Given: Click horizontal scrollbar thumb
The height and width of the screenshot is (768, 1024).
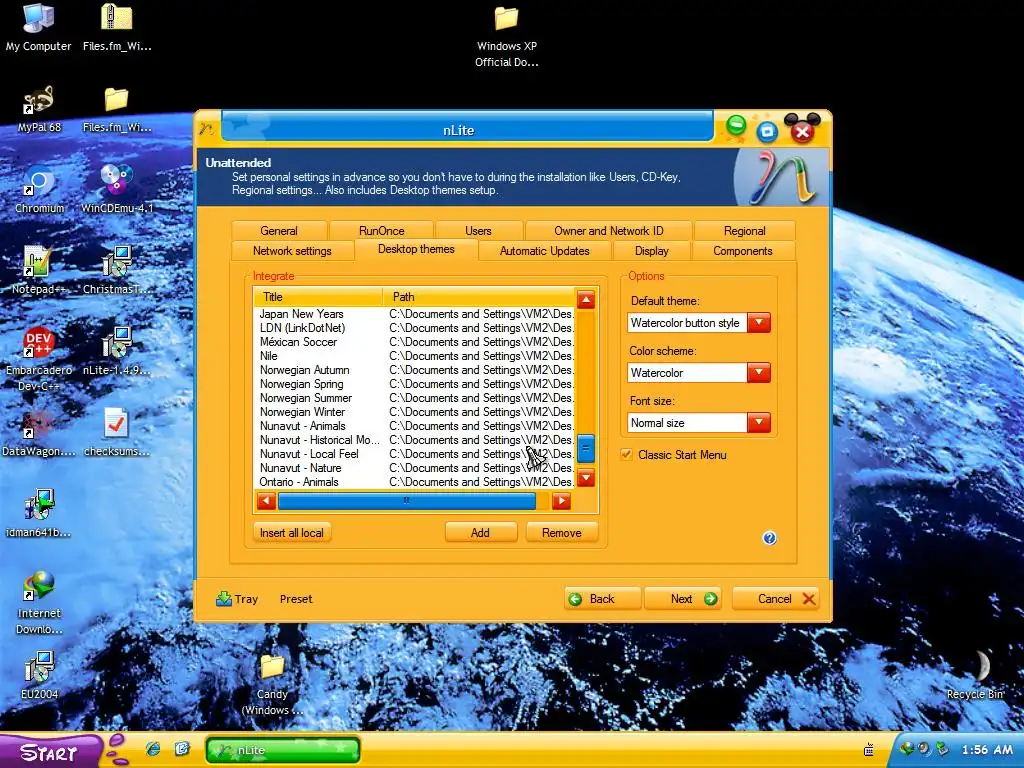Looking at the screenshot, I should (x=407, y=501).
